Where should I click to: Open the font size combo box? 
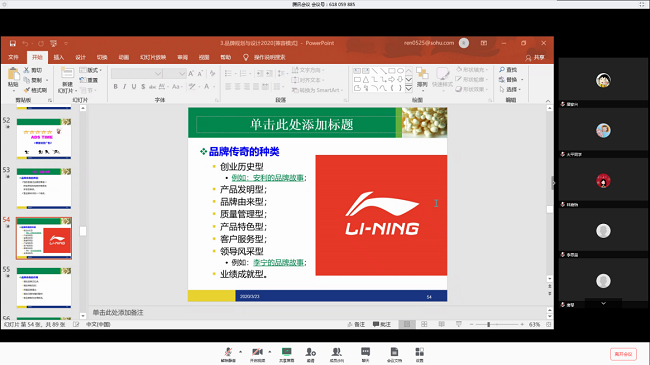174,74
